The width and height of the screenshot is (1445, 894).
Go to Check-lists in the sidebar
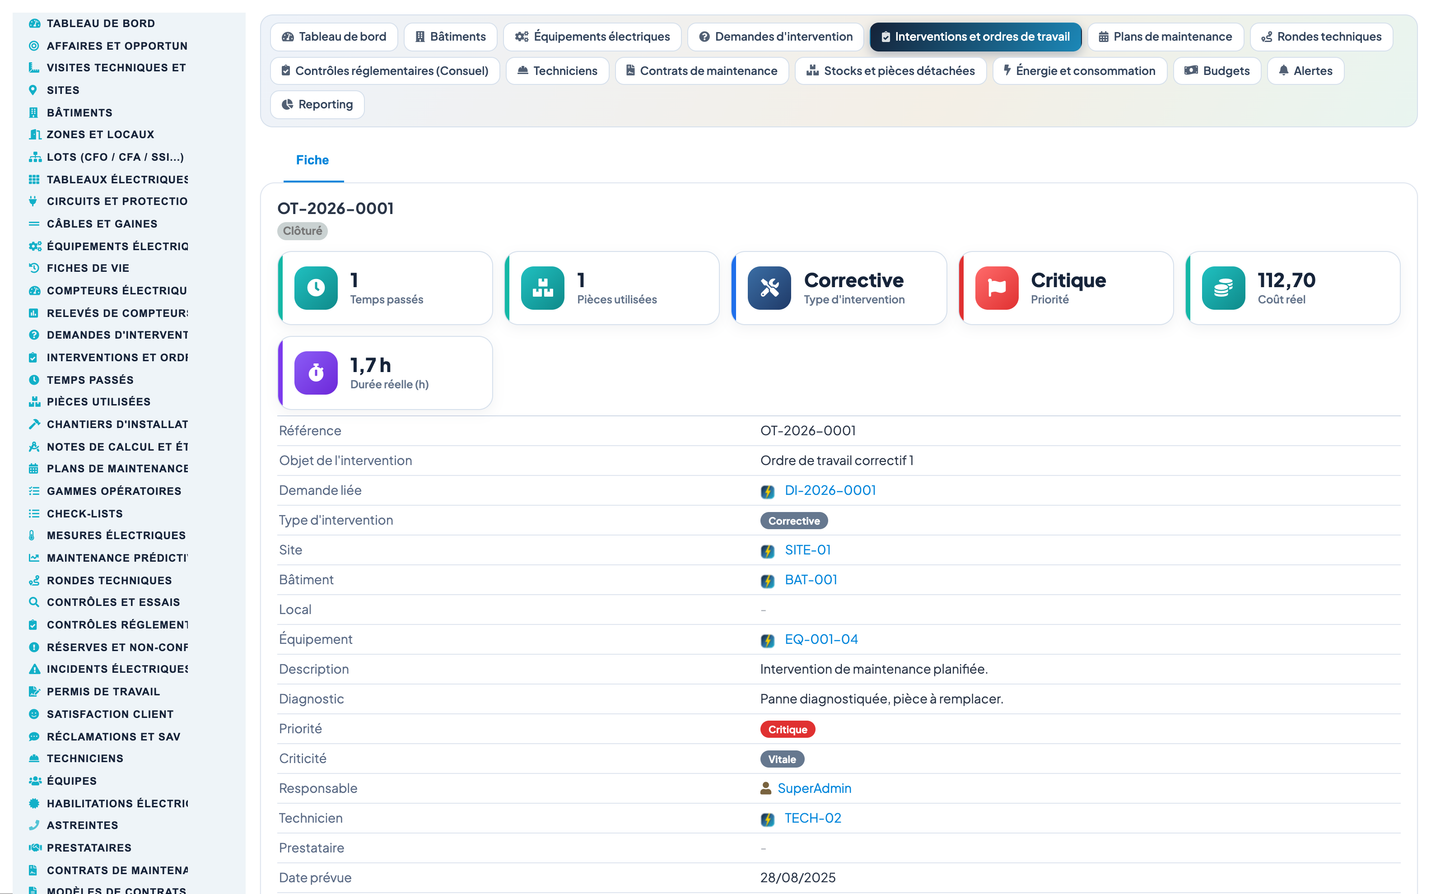tap(85, 514)
